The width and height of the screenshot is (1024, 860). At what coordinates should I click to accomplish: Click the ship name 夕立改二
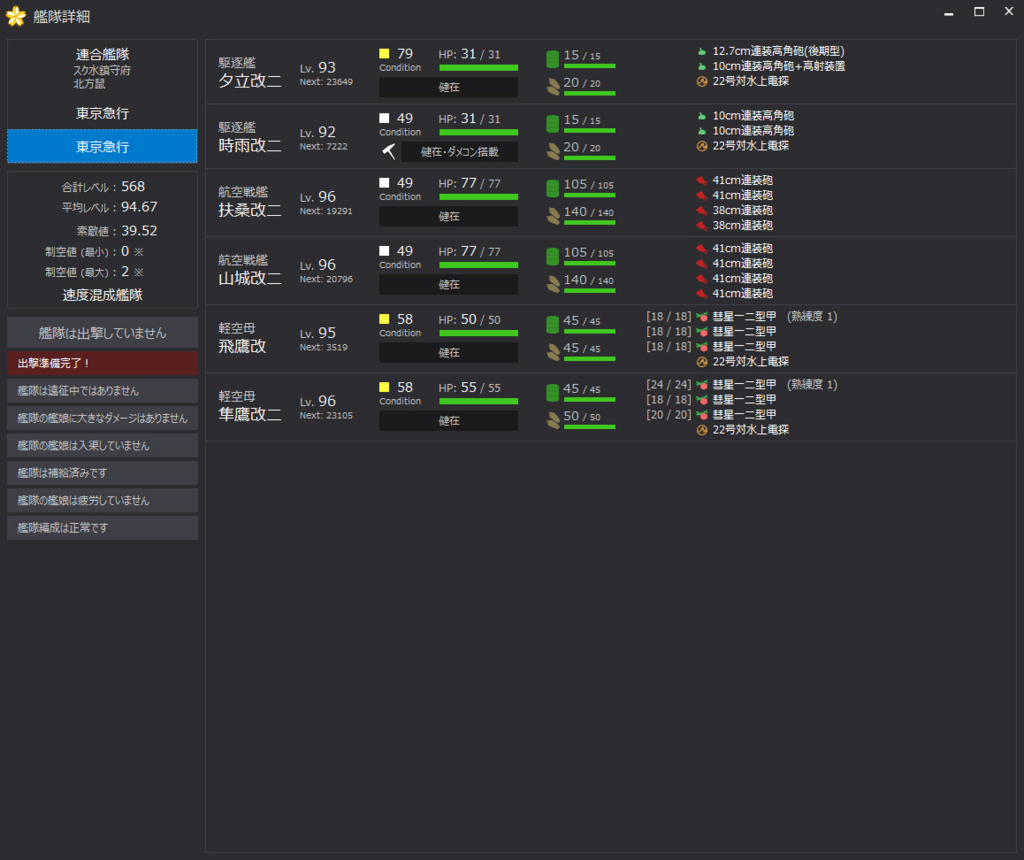coord(249,81)
